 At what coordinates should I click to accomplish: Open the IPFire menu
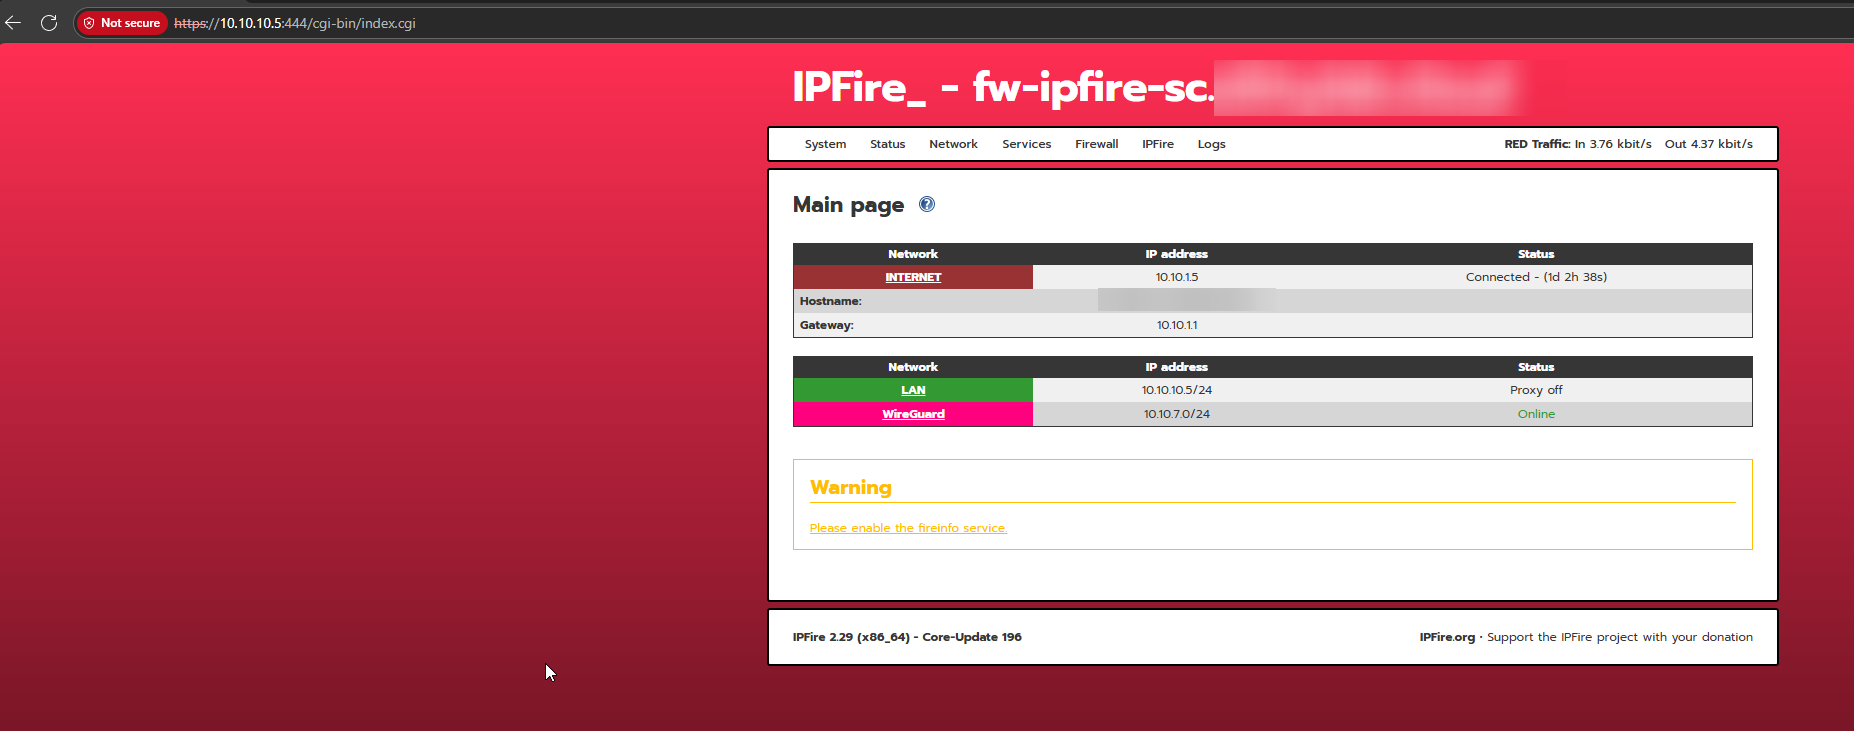[1158, 144]
